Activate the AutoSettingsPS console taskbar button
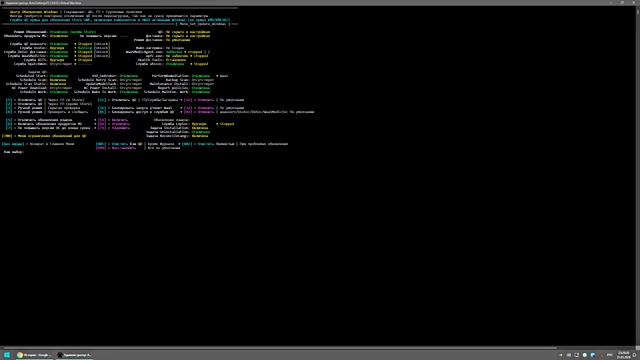 pos(74,355)
